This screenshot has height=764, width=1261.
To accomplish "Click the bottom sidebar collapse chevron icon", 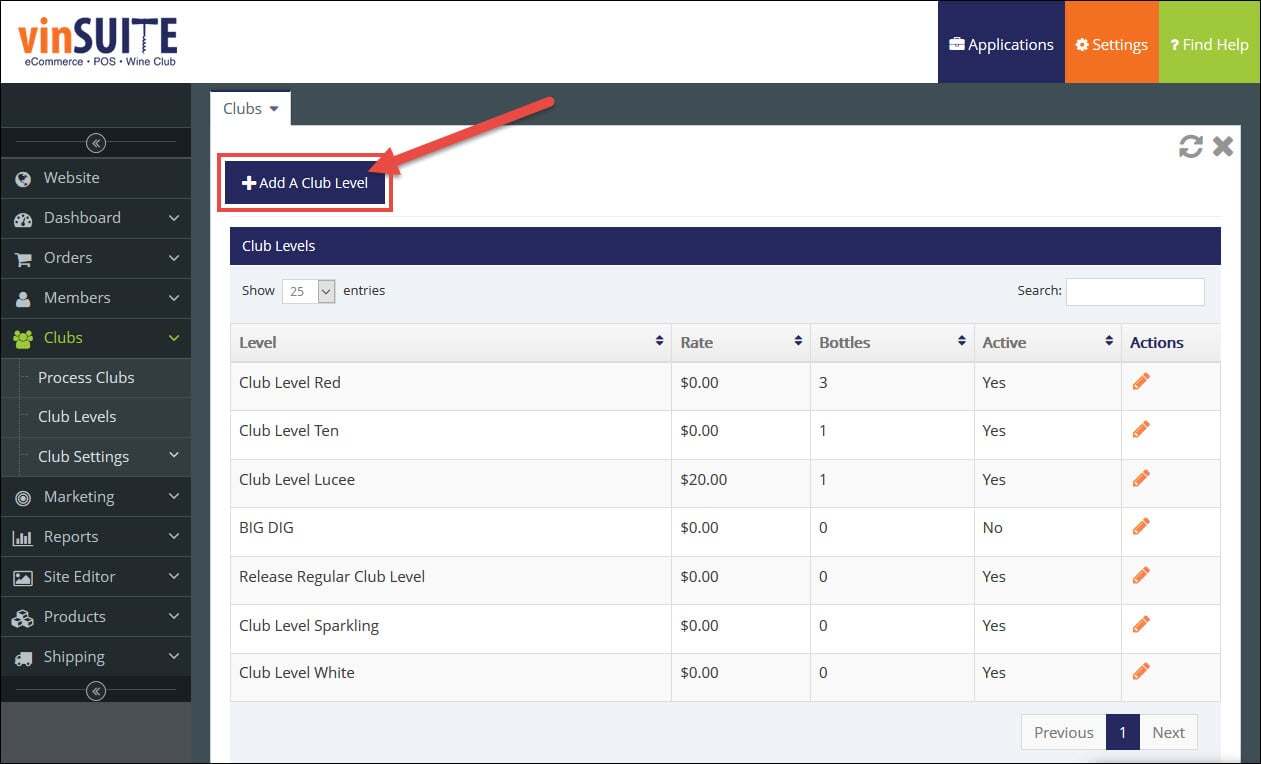I will (96, 691).
